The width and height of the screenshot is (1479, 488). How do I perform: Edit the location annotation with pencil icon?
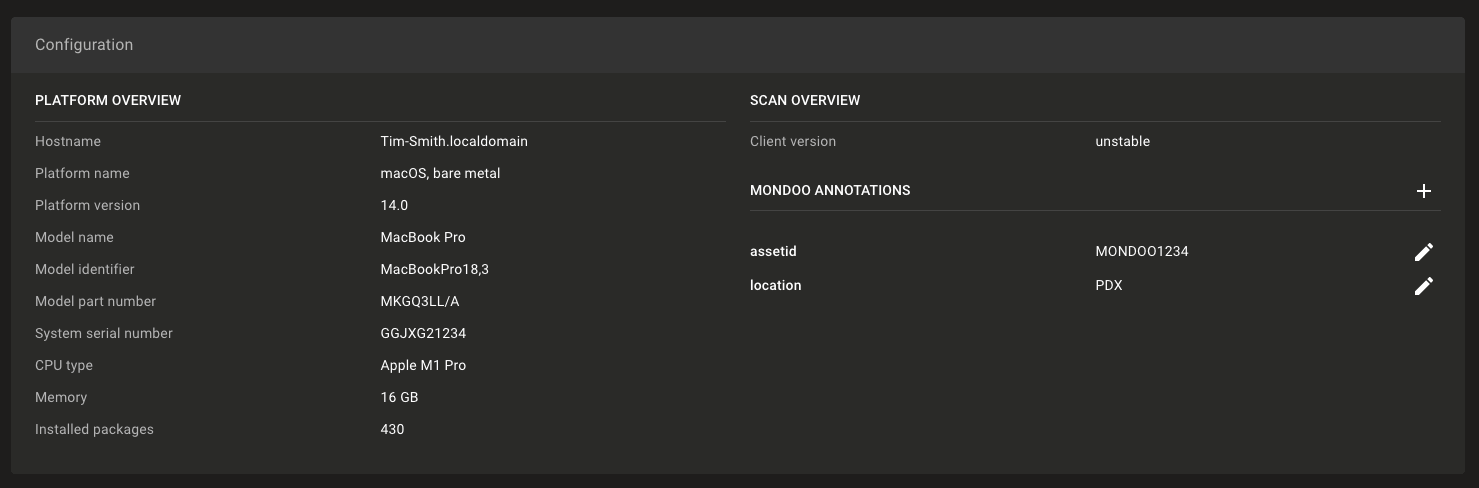tap(1424, 286)
